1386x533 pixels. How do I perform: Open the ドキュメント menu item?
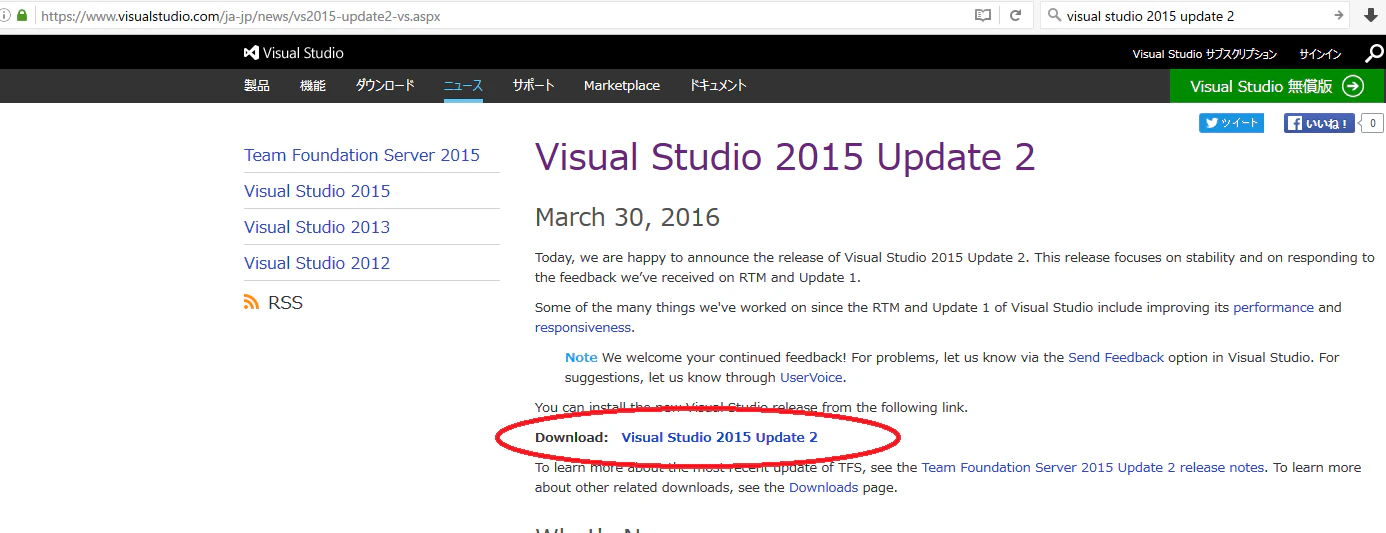click(x=718, y=86)
